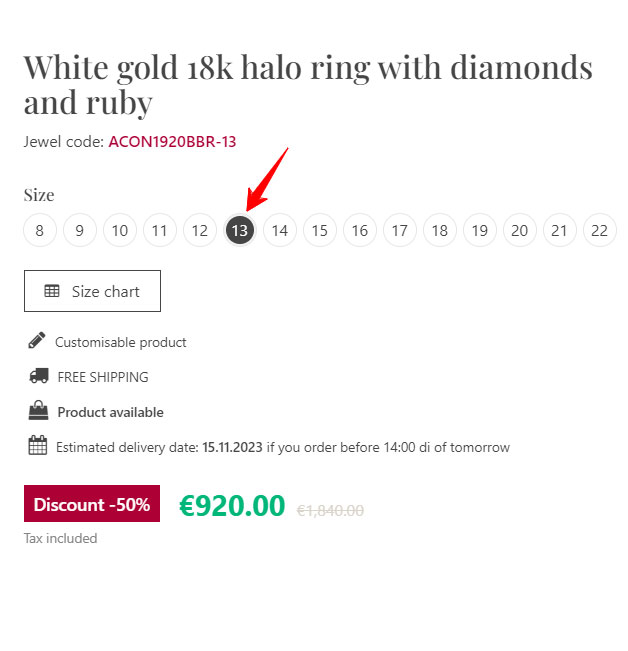
Task: Click the calendar icon near delivery date
Action: pos(37,445)
